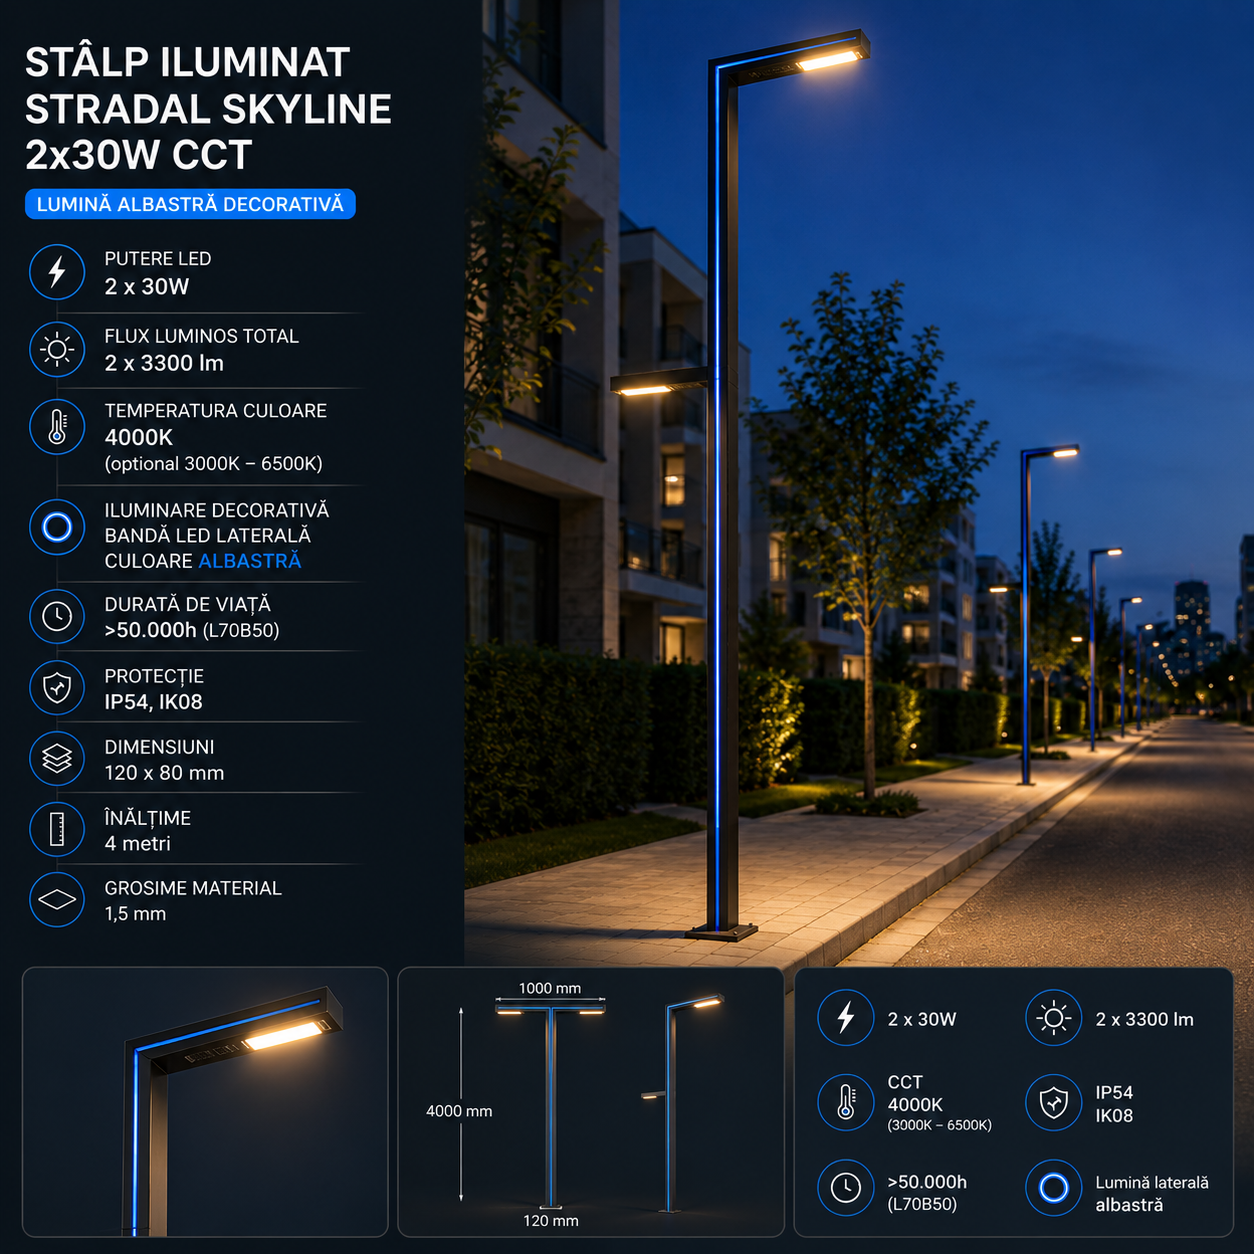Image resolution: width=1254 pixels, height=1254 pixels.
Task: Click the lightning icon next to bottom 2 x 30W
Action: coord(846,1017)
